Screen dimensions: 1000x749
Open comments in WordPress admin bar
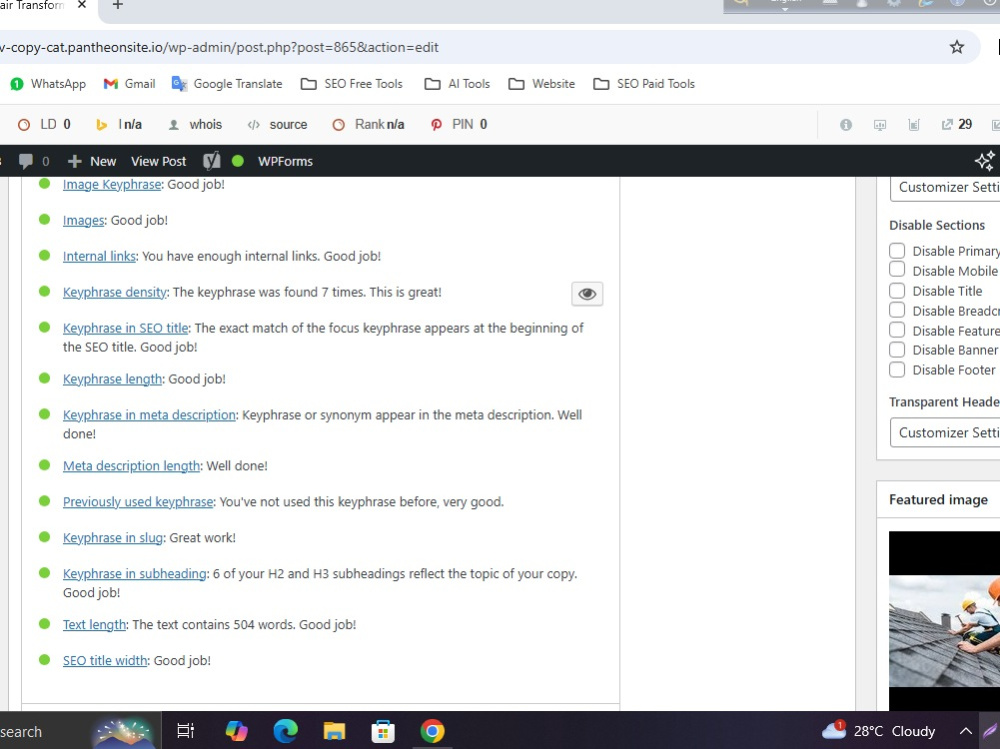tap(34, 161)
